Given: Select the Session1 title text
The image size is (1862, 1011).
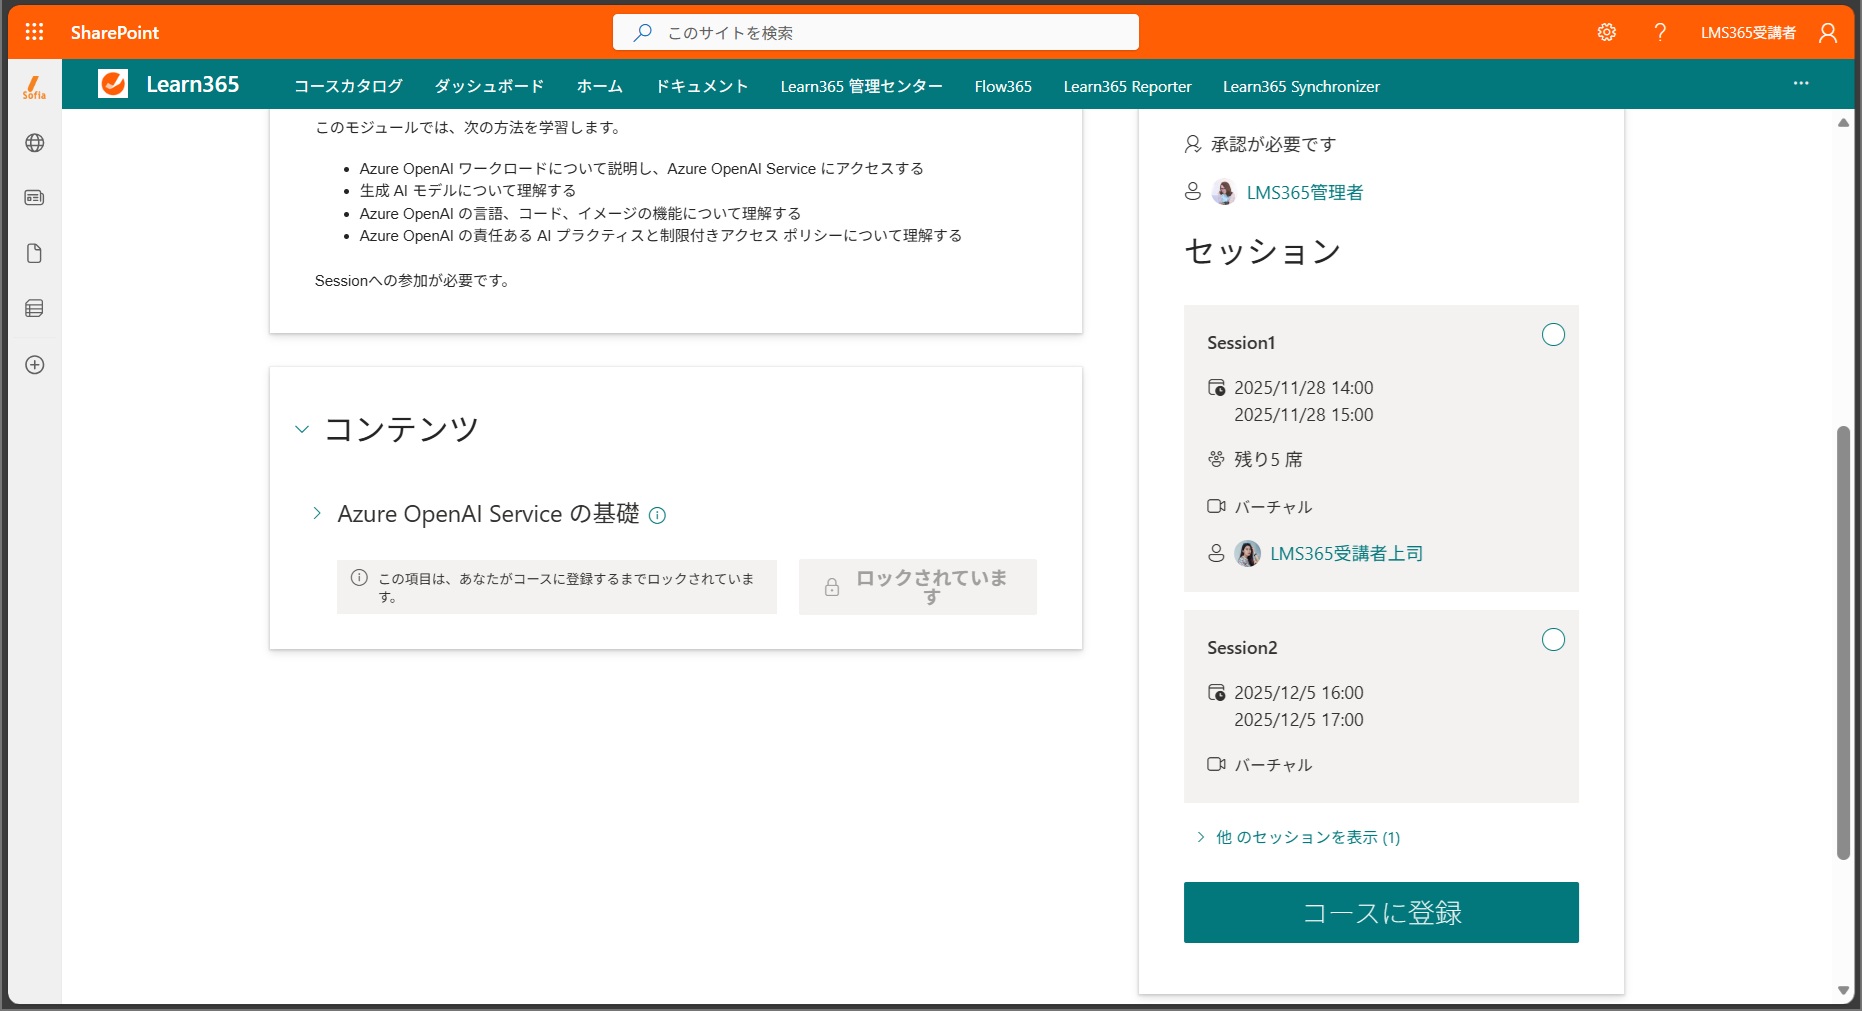Looking at the screenshot, I should [x=1241, y=343].
